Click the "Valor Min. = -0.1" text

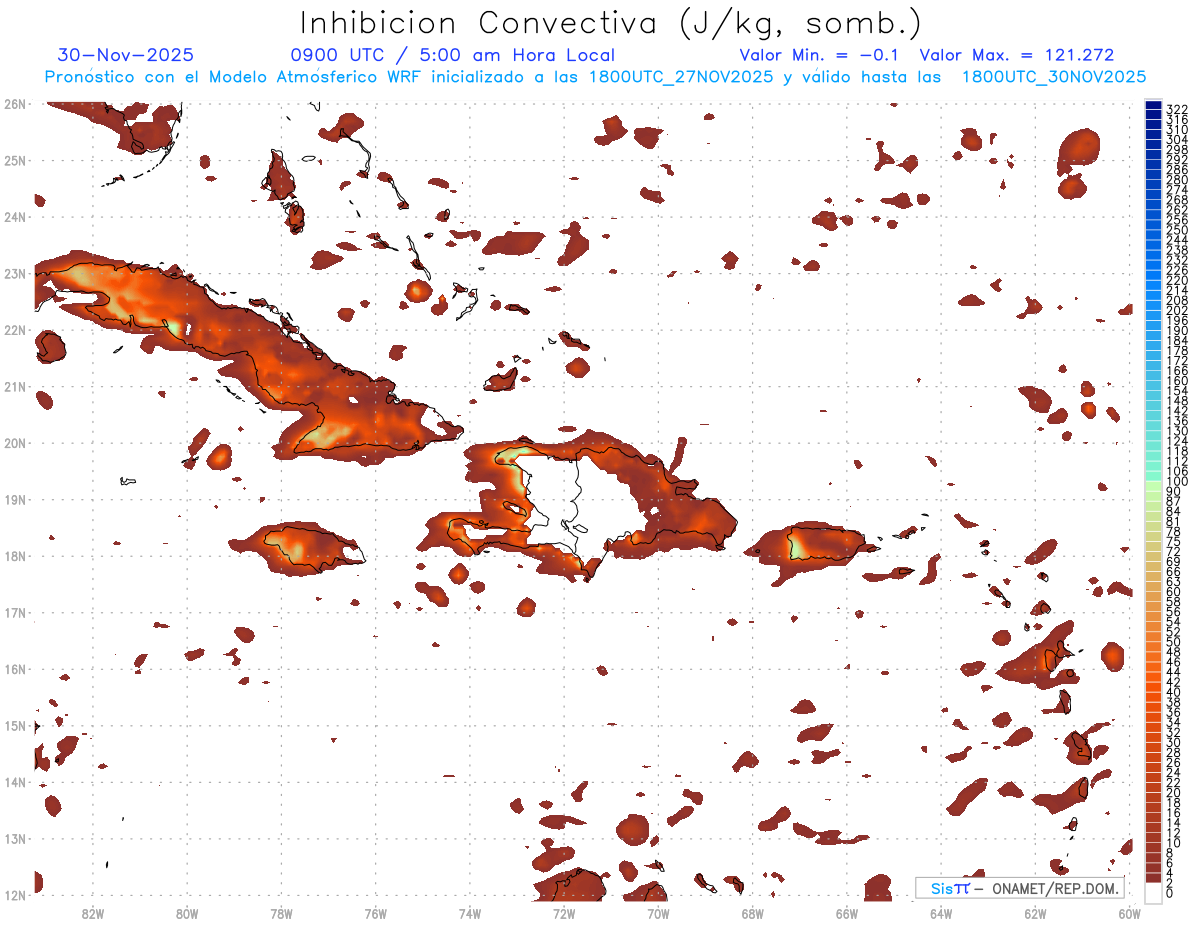(820, 55)
